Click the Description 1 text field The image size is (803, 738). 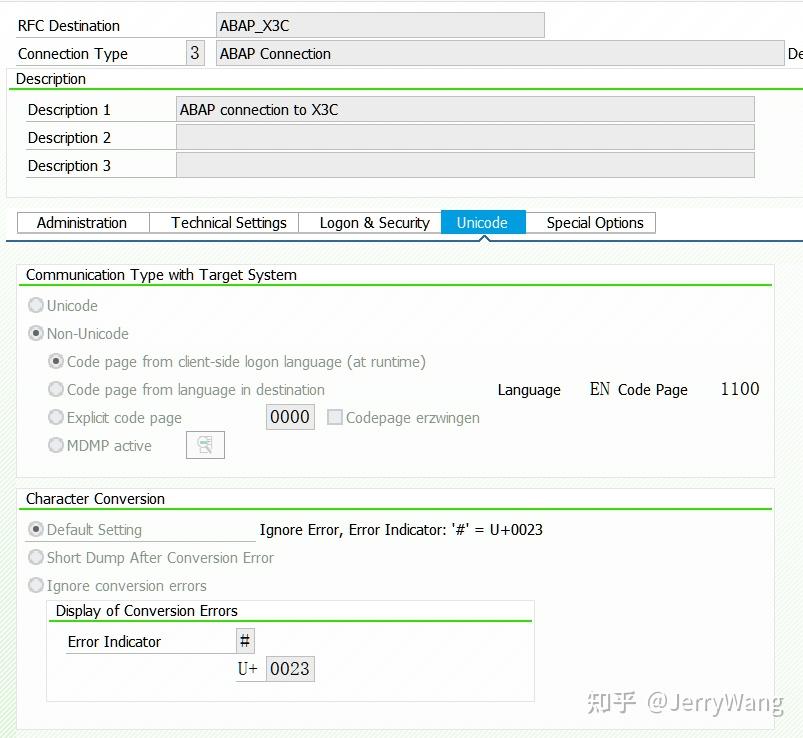coord(465,108)
